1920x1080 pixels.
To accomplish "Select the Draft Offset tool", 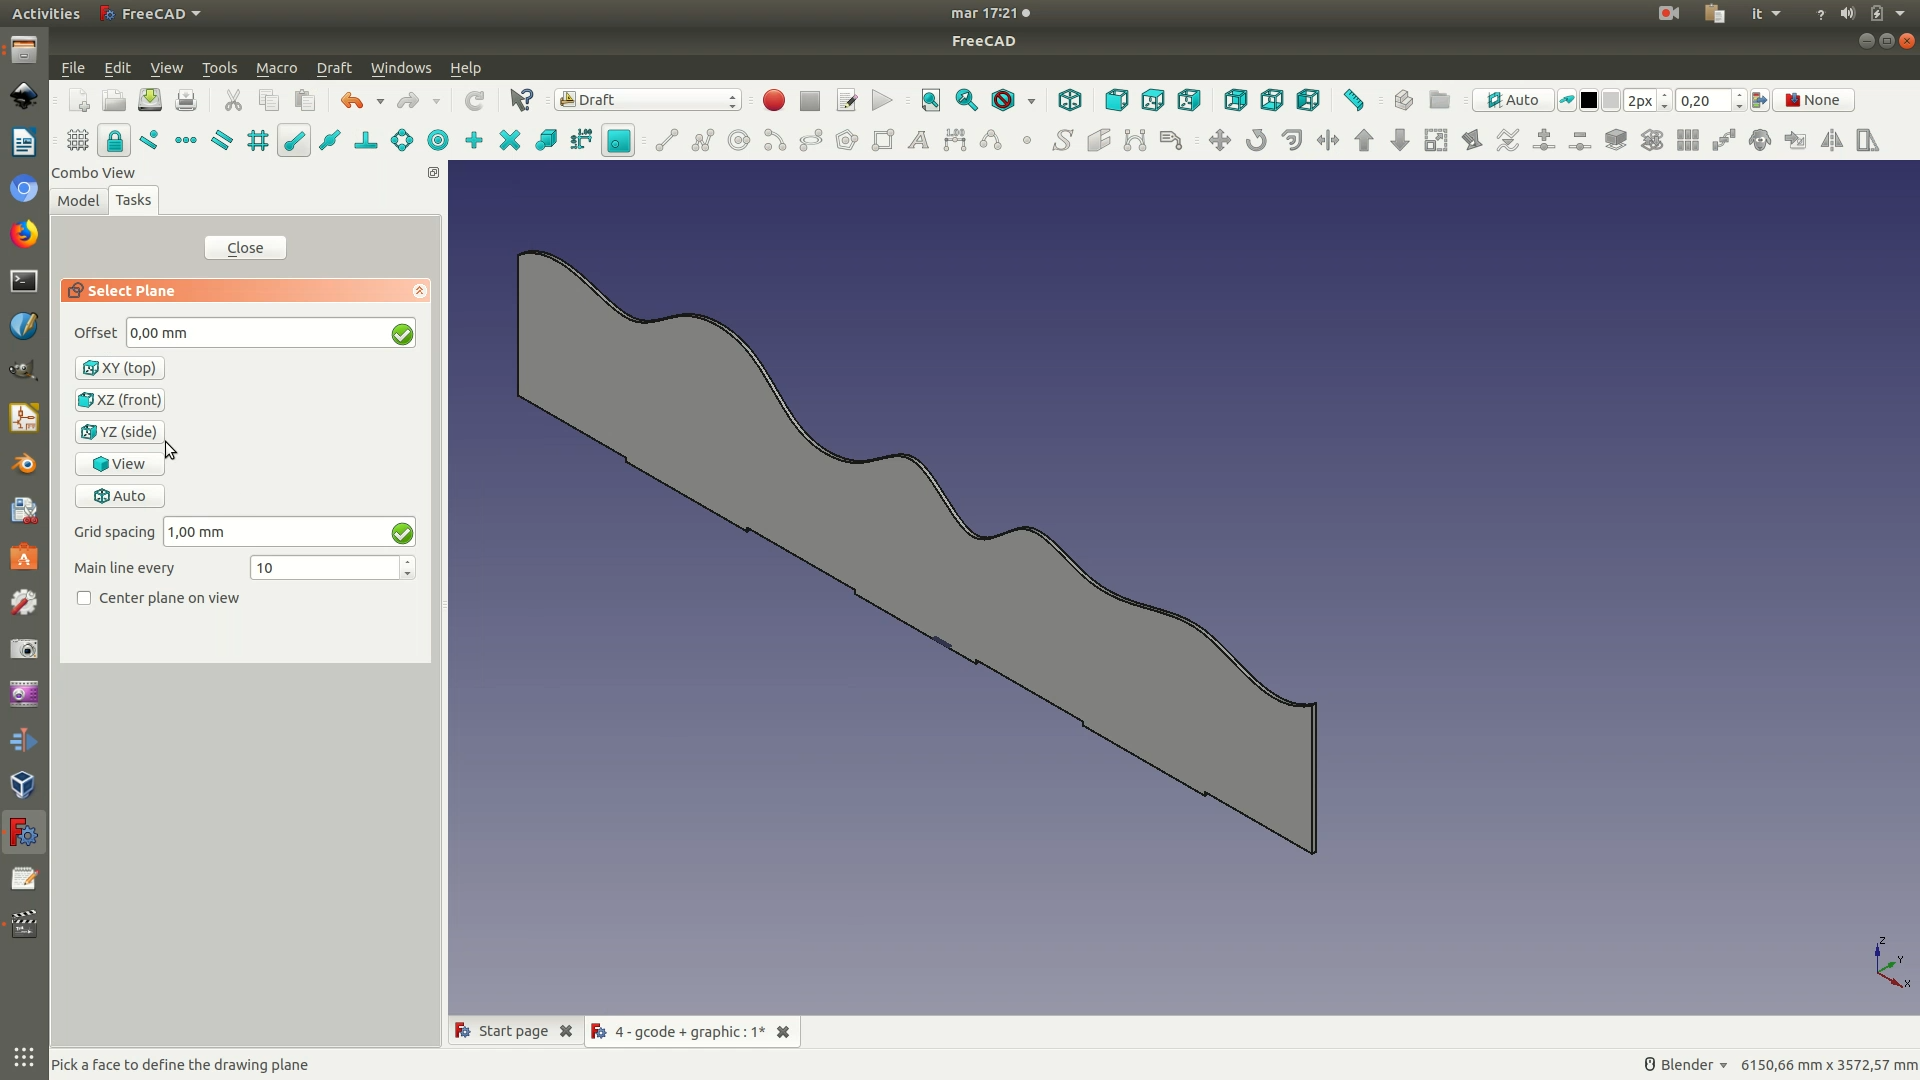I will (x=1292, y=141).
